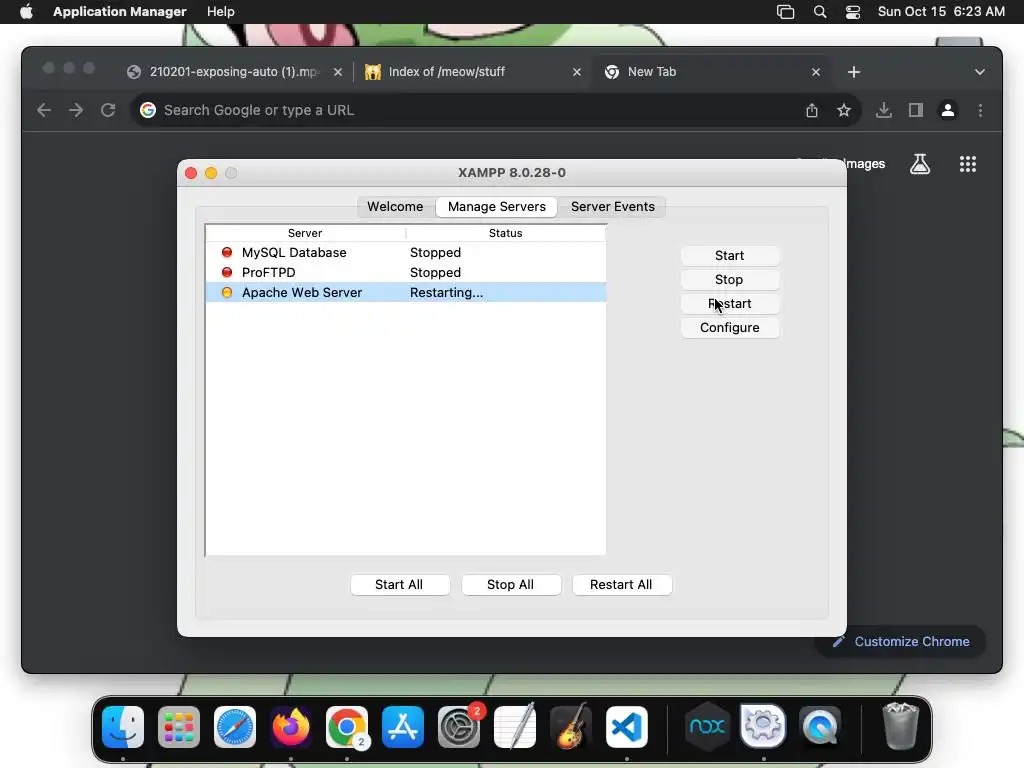Viewport: 1024px width, 768px height.
Task: Click the red status dot next to ProFTPD
Action: (227, 272)
